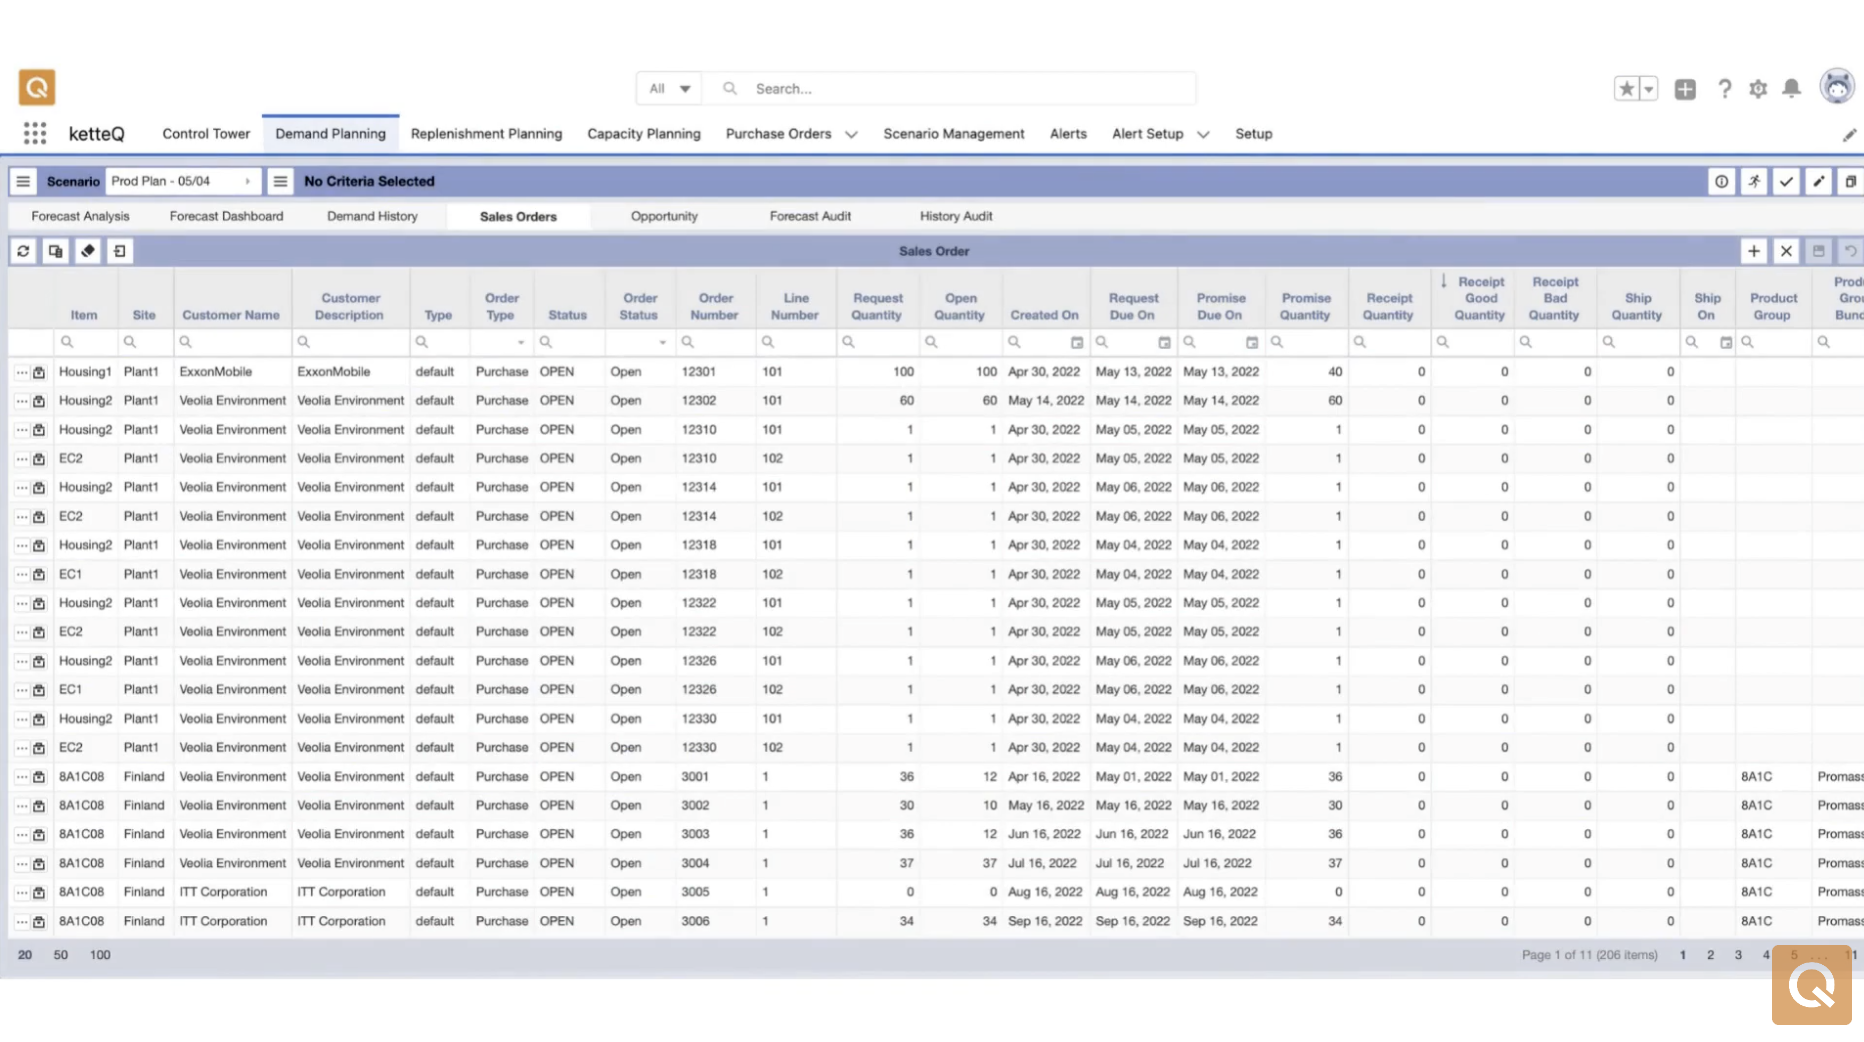Click the eraser clear-filters icon
Viewport: 1864px width, 1042px height.
point(88,251)
